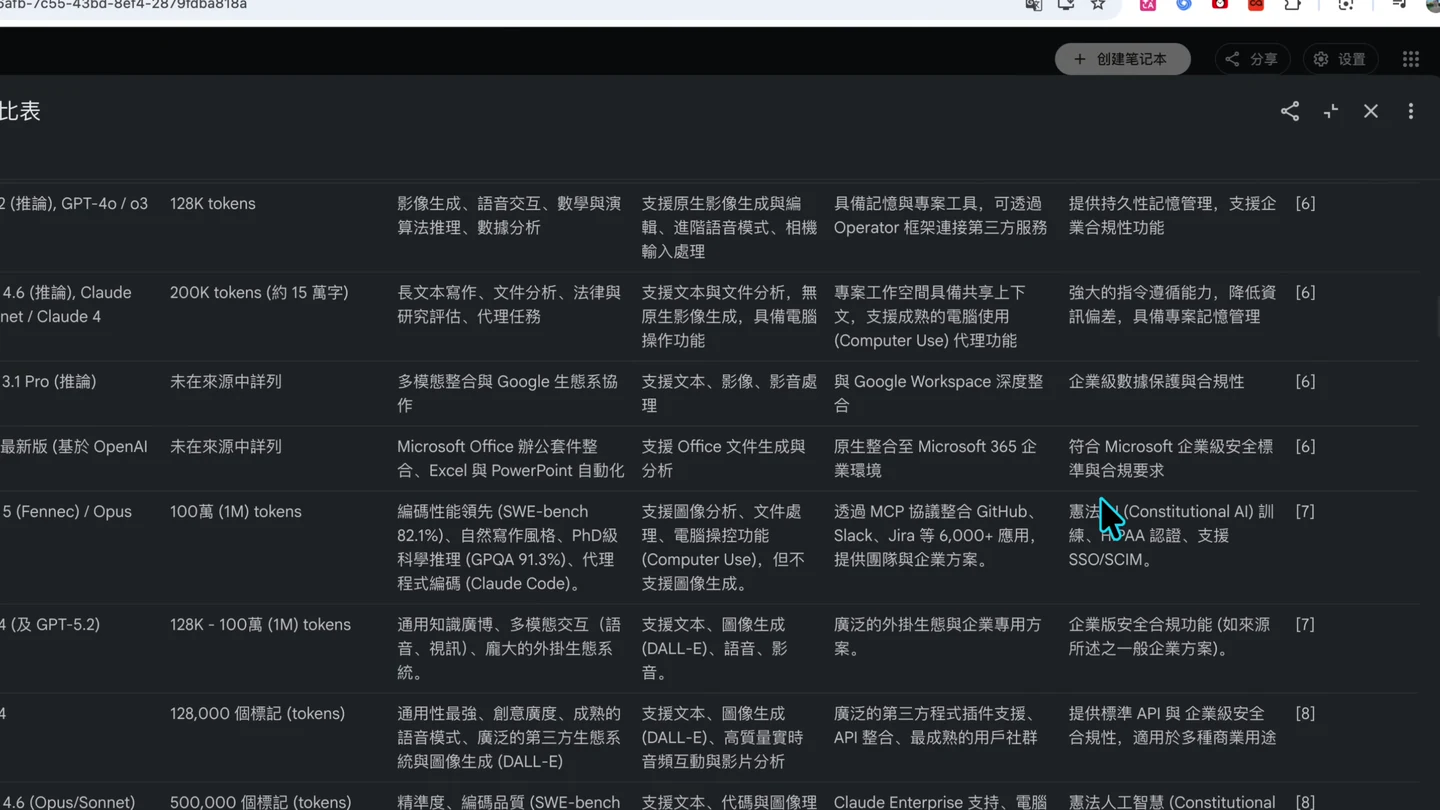Click the '強大的指令遵循能力' cell
This screenshot has width=1440, height=810.
1172,304
